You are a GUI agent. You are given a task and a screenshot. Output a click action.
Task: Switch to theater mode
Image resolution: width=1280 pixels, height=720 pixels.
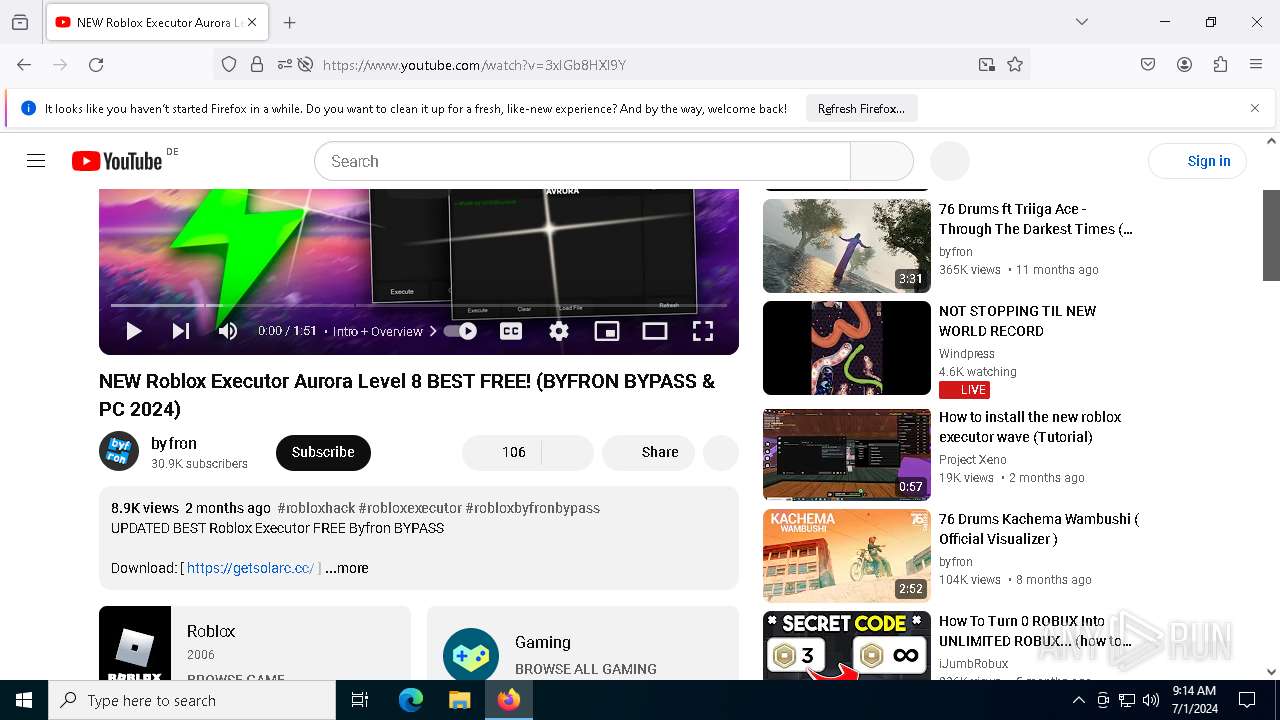pyautogui.click(x=655, y=331)
